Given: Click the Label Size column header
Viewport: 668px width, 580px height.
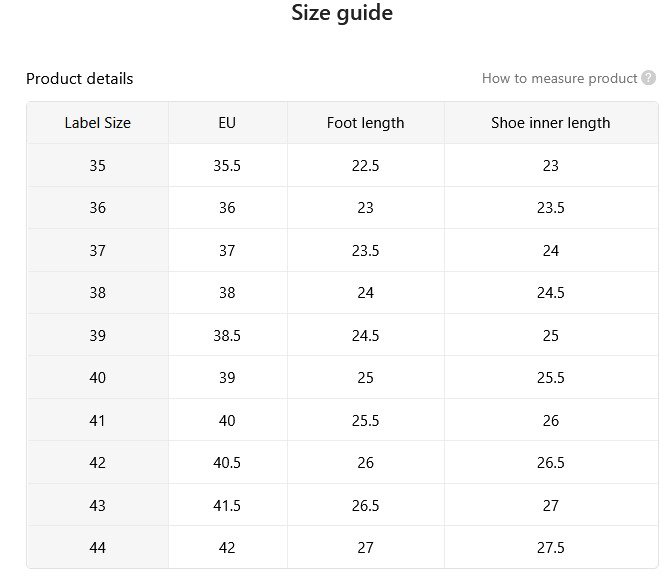Looking at the screenshot, I should pyautogui.click(x=98, y=123).
